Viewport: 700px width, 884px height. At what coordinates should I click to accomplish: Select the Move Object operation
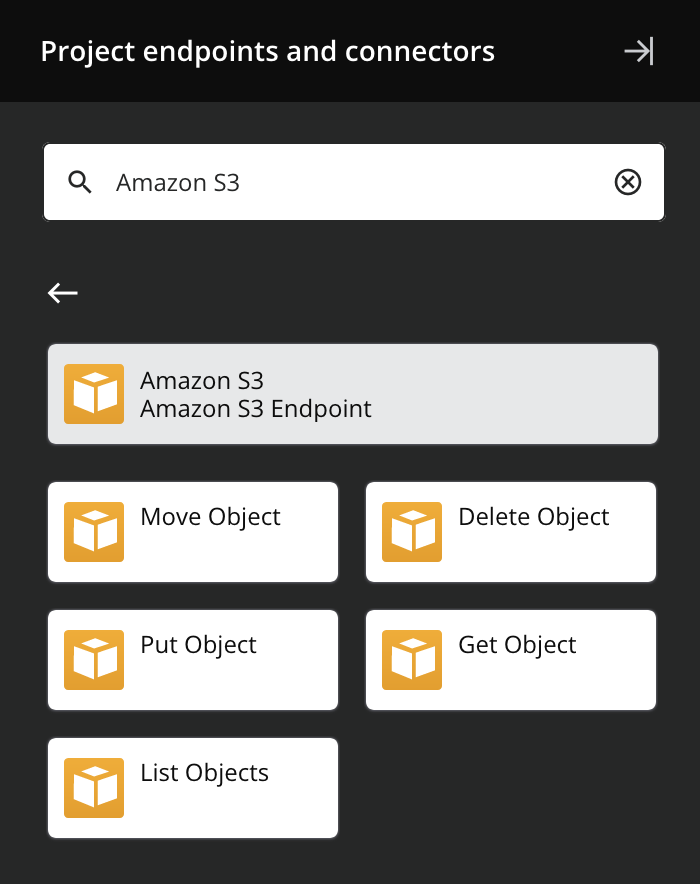click(x=192, y=531)
